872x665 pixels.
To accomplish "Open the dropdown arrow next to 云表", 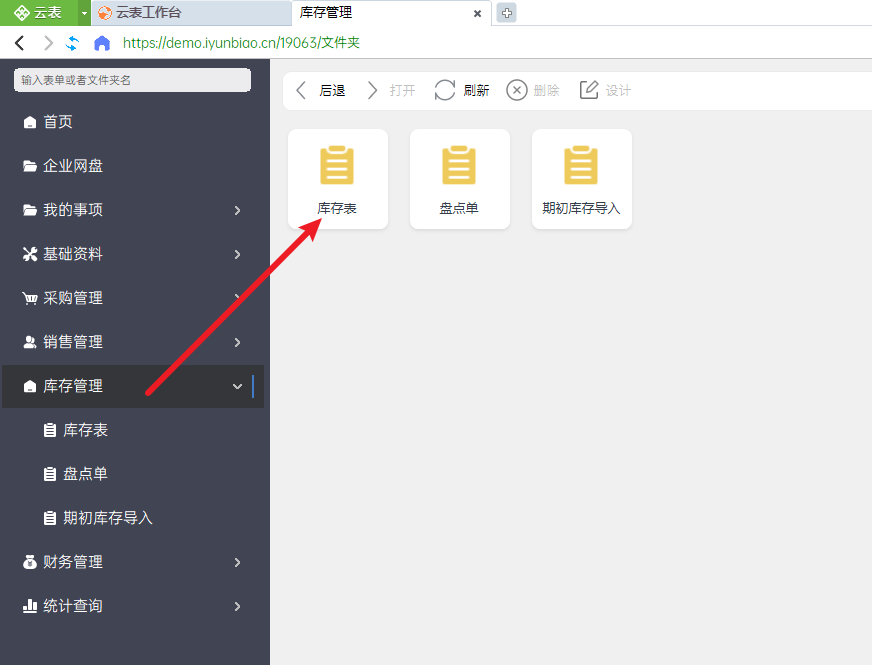I will [85, 13].
